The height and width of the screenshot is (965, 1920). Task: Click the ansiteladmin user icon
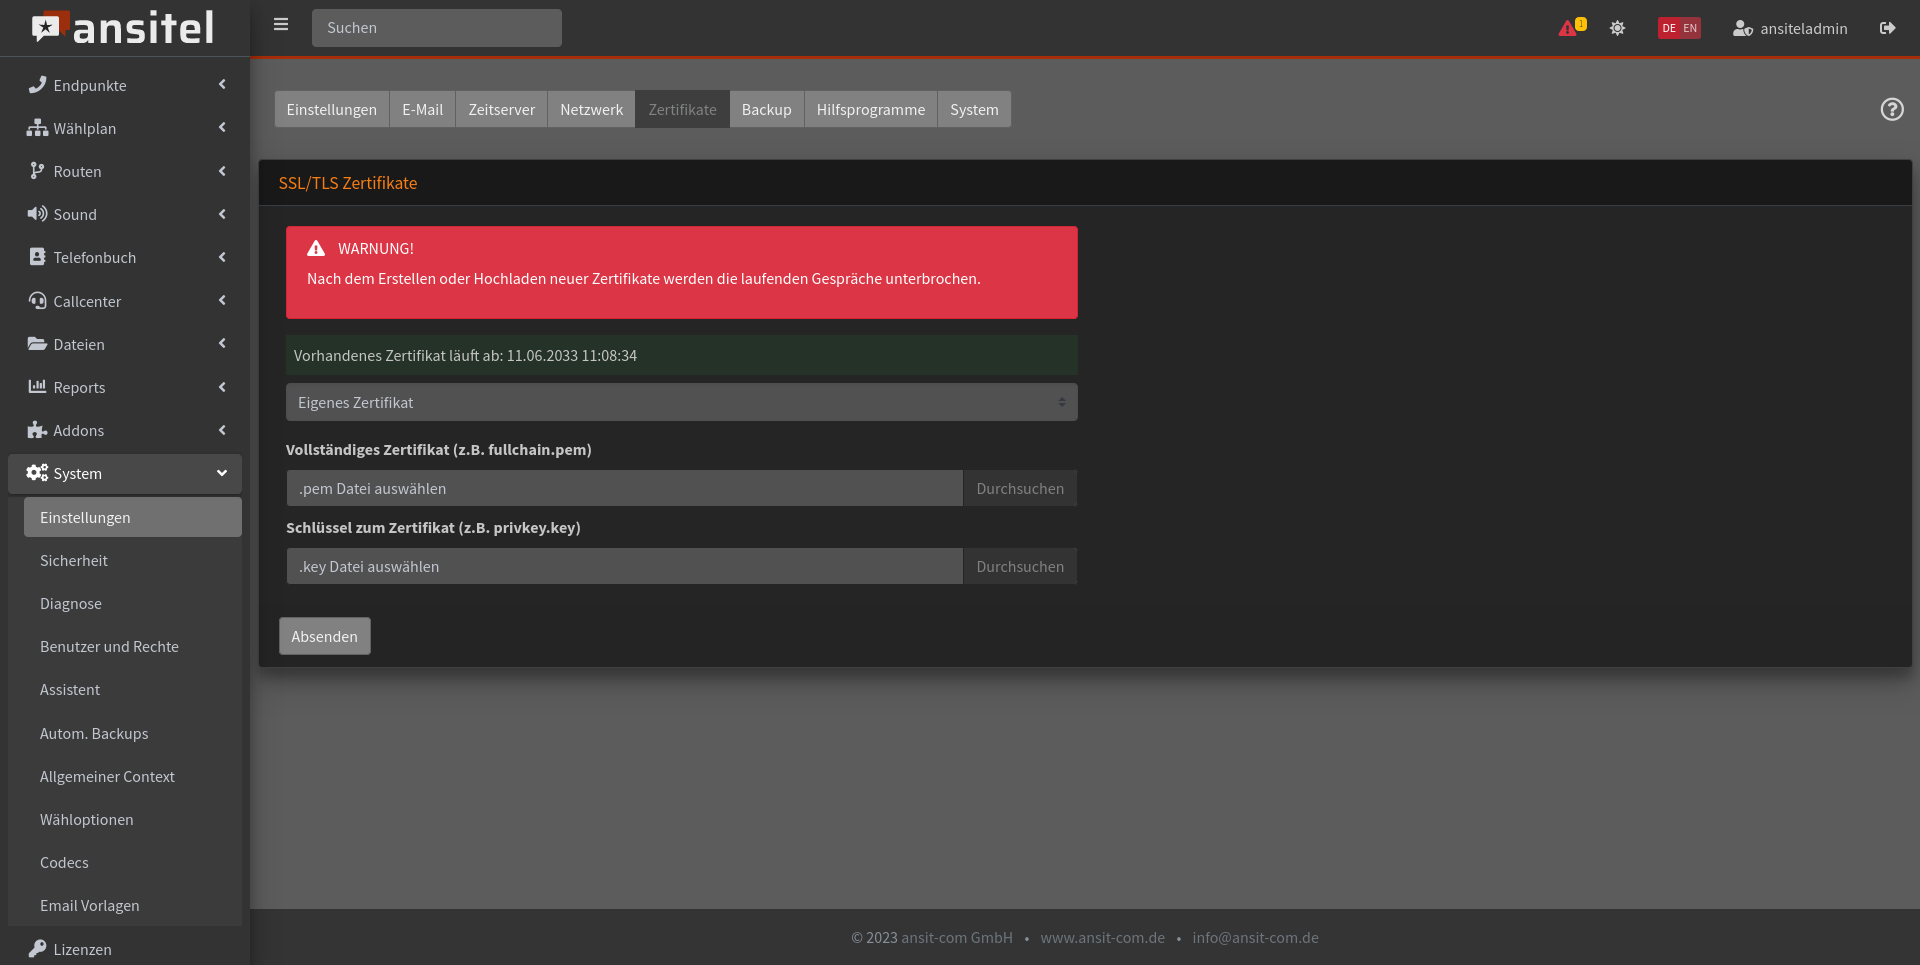pos(1742,28)
